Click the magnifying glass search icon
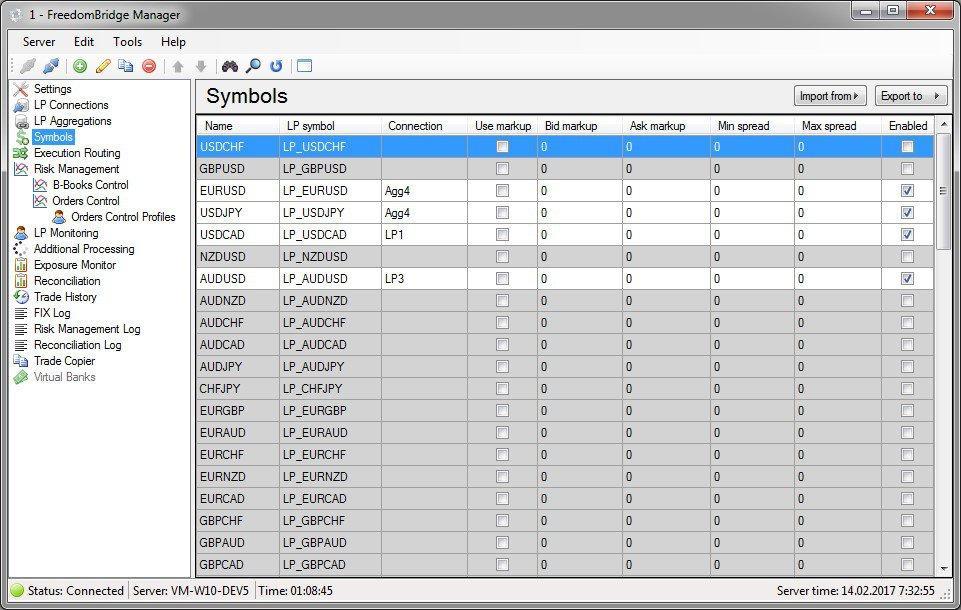961x610 pixels. (x=253, y=66)
